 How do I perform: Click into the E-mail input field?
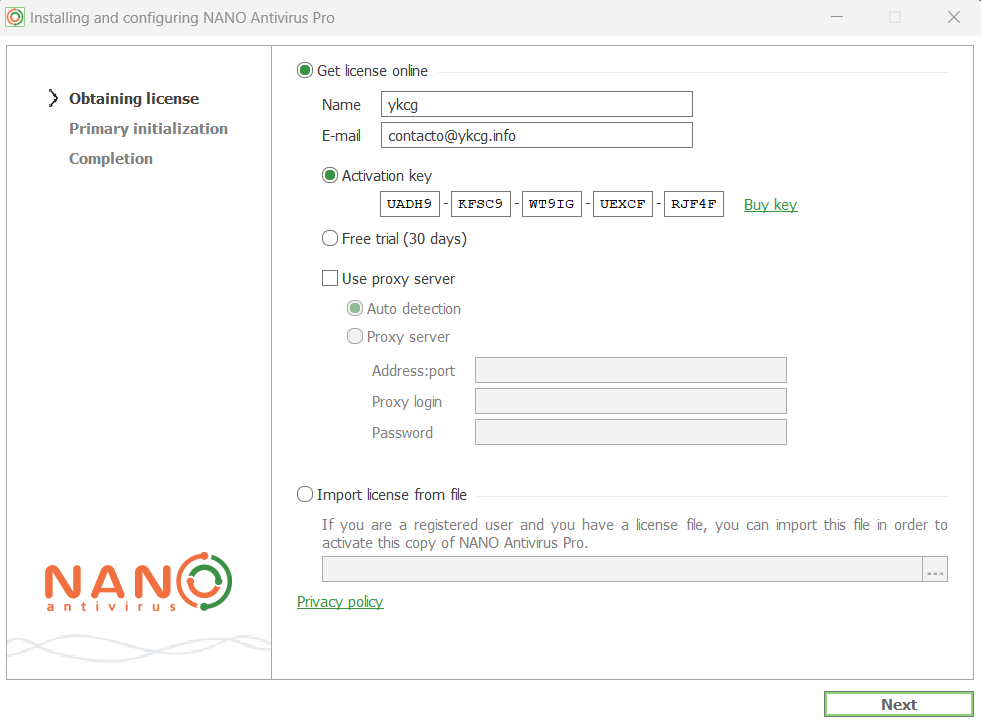[x=536, y=135]
